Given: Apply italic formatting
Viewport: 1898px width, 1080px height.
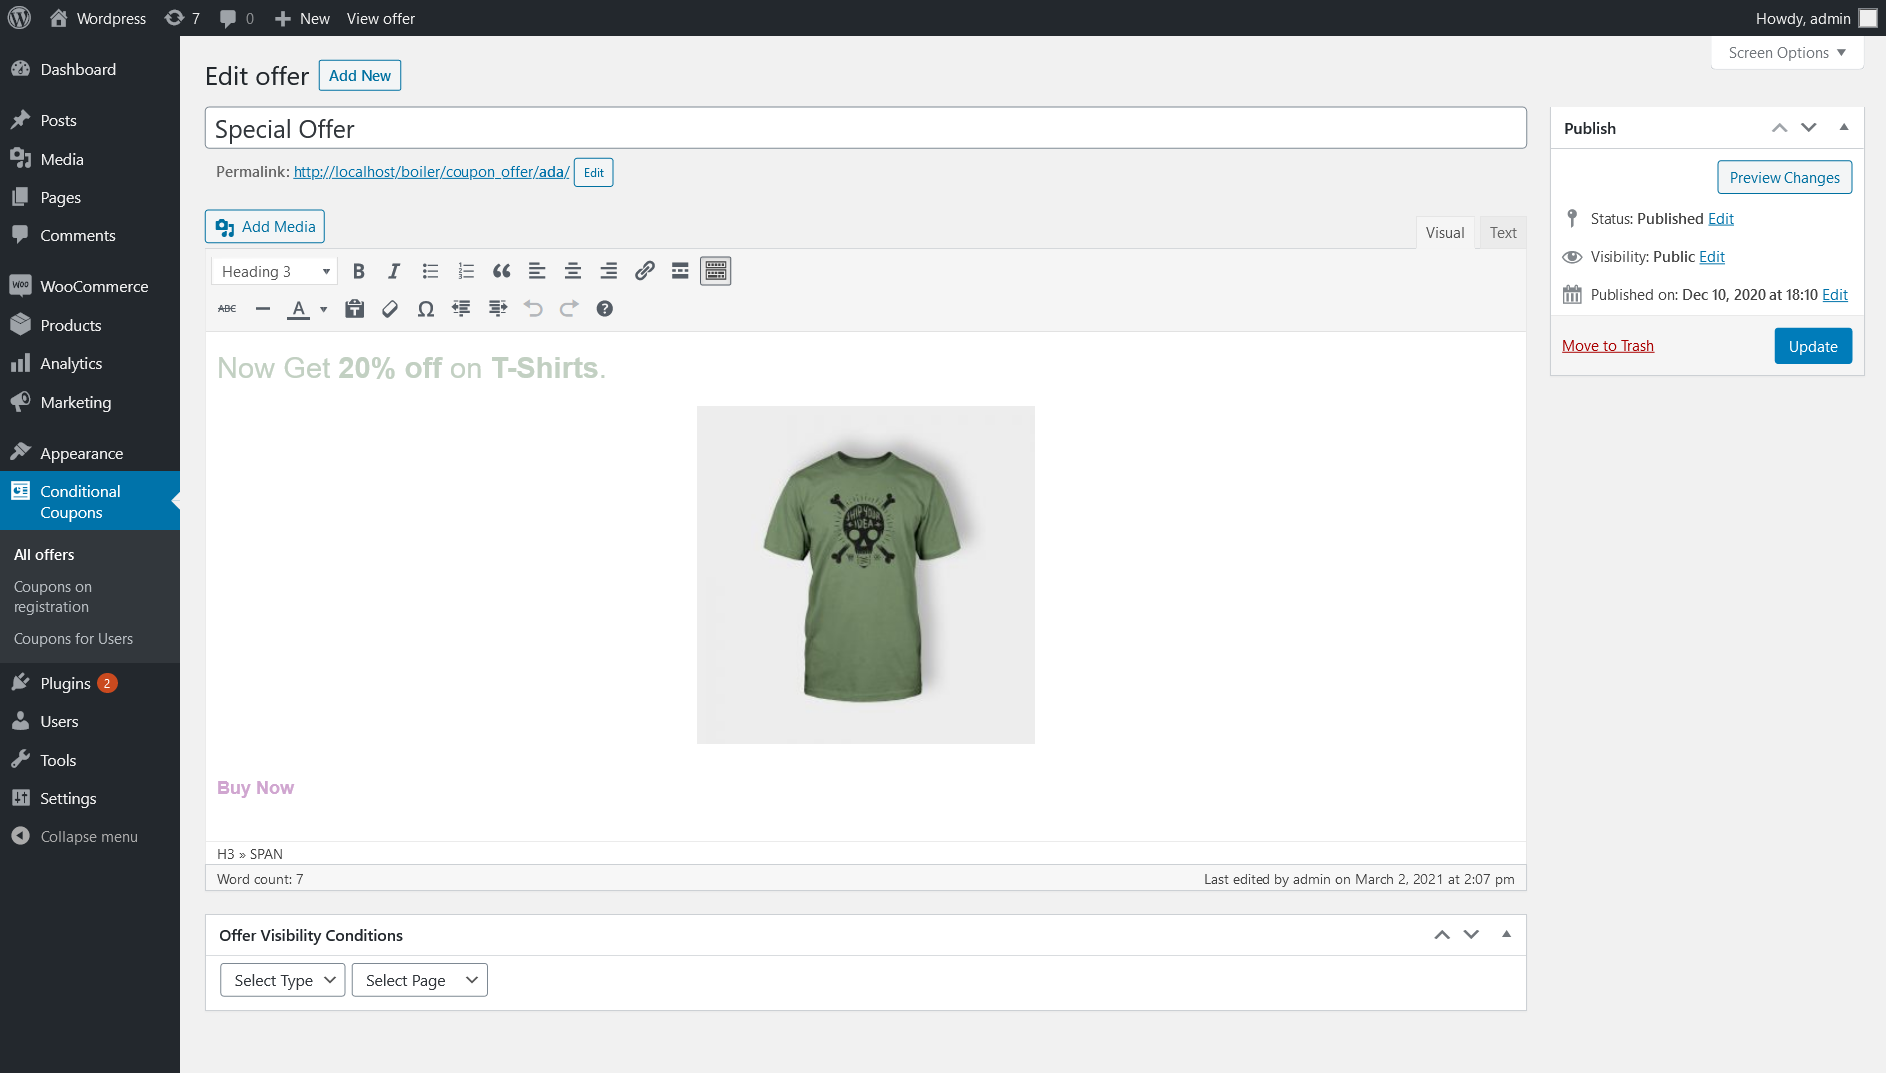Looking at the screenshot, I should (x=394, y=270).
